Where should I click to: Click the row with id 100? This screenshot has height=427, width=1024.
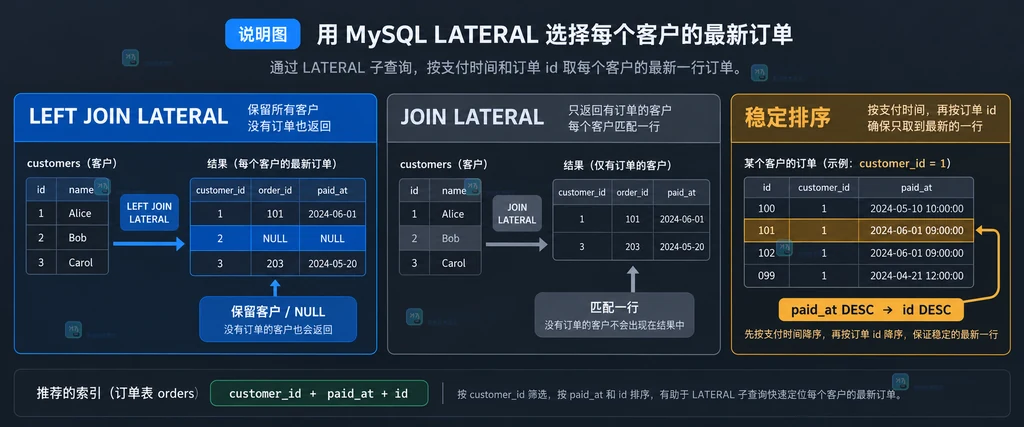[859, 208]
